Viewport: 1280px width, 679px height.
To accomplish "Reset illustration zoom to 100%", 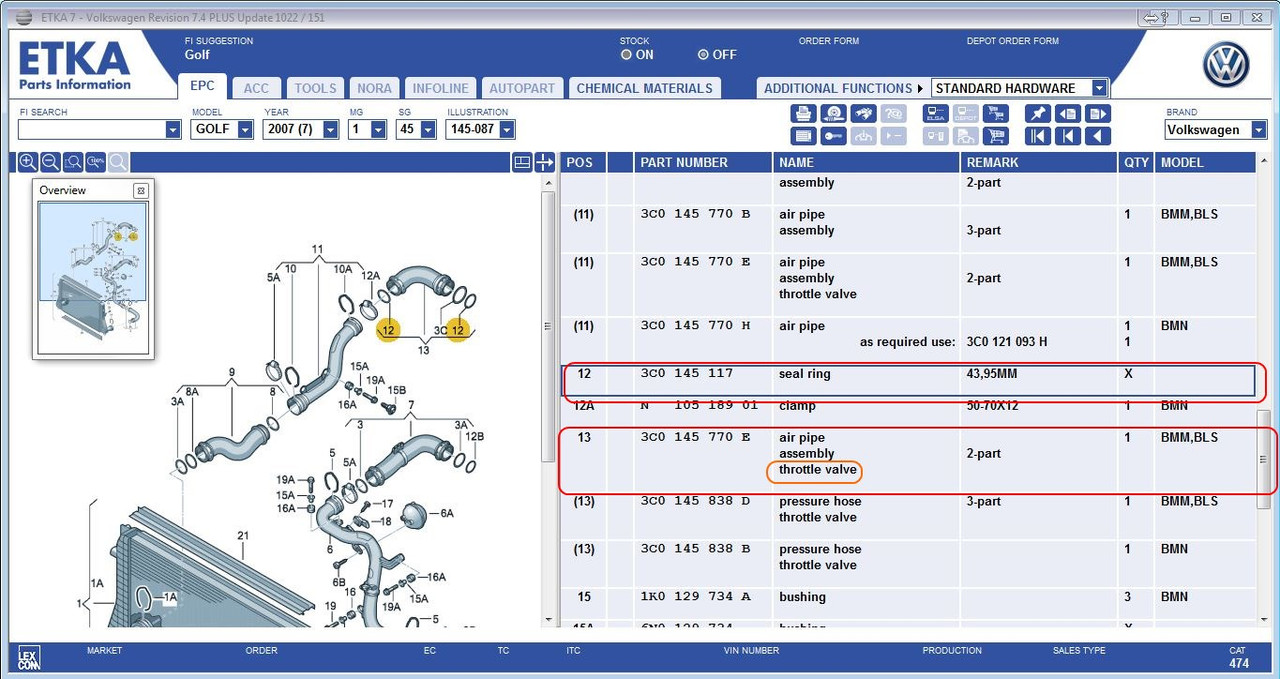I will (96, 162).
